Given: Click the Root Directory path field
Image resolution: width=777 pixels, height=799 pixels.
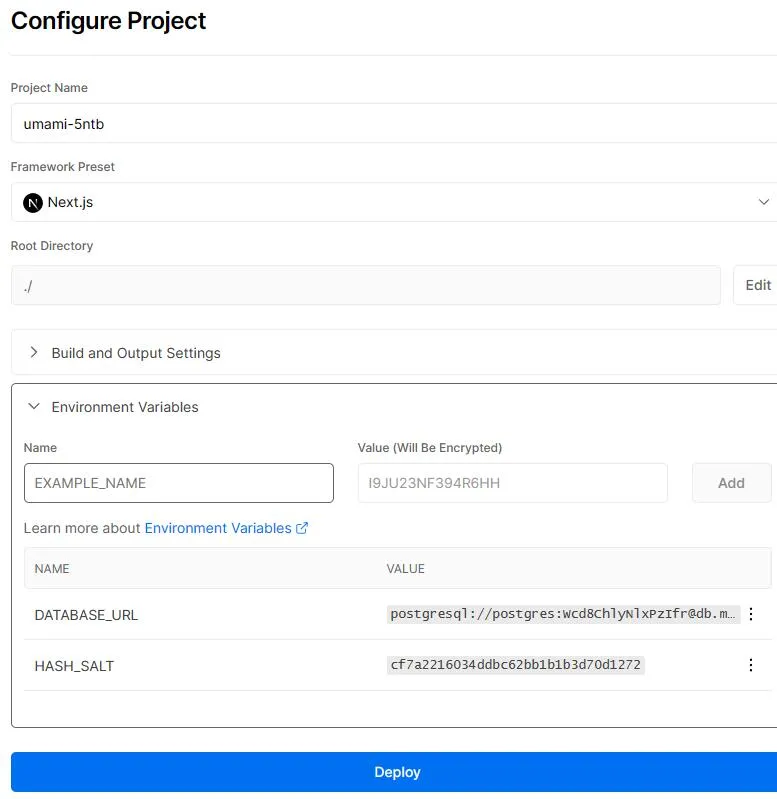Looking at the screenshot, I should [366, 285].
